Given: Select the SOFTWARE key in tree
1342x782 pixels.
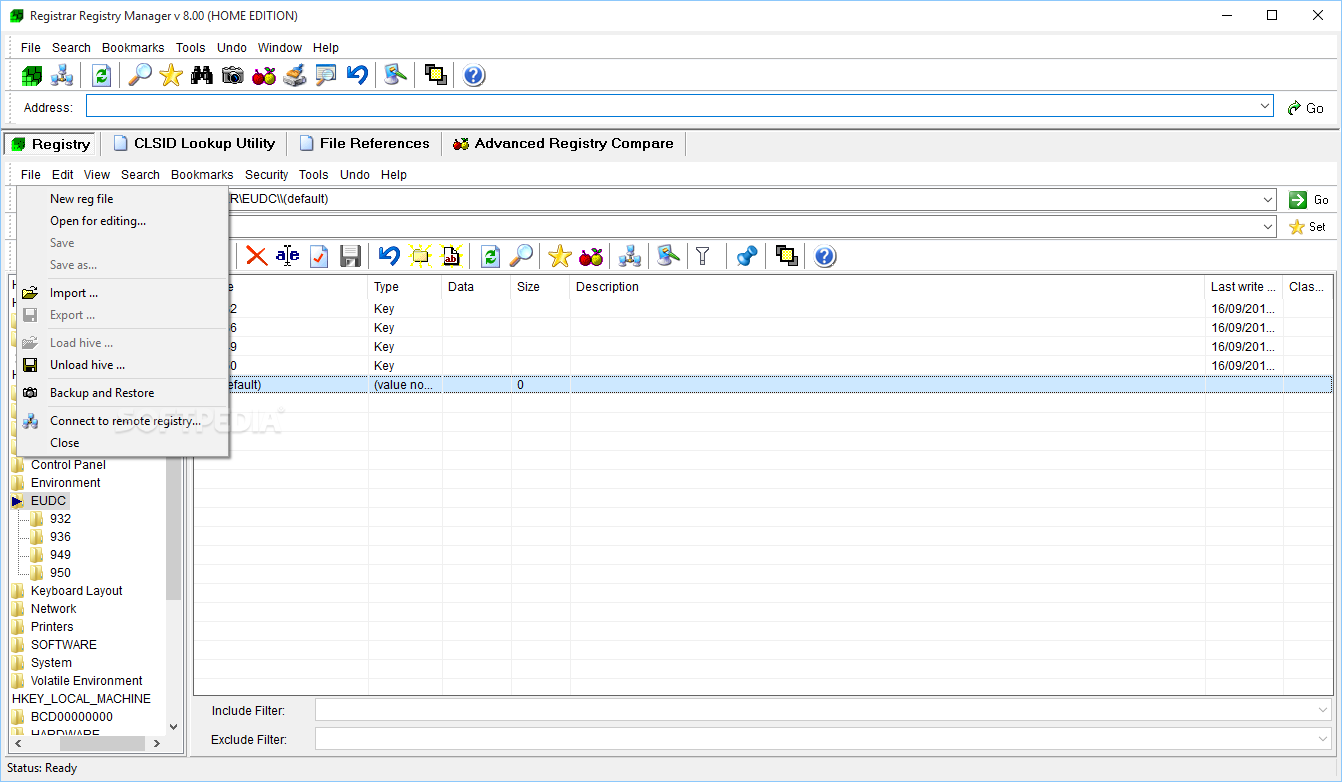Looking at the screenshot, I should tap(64, 645).
